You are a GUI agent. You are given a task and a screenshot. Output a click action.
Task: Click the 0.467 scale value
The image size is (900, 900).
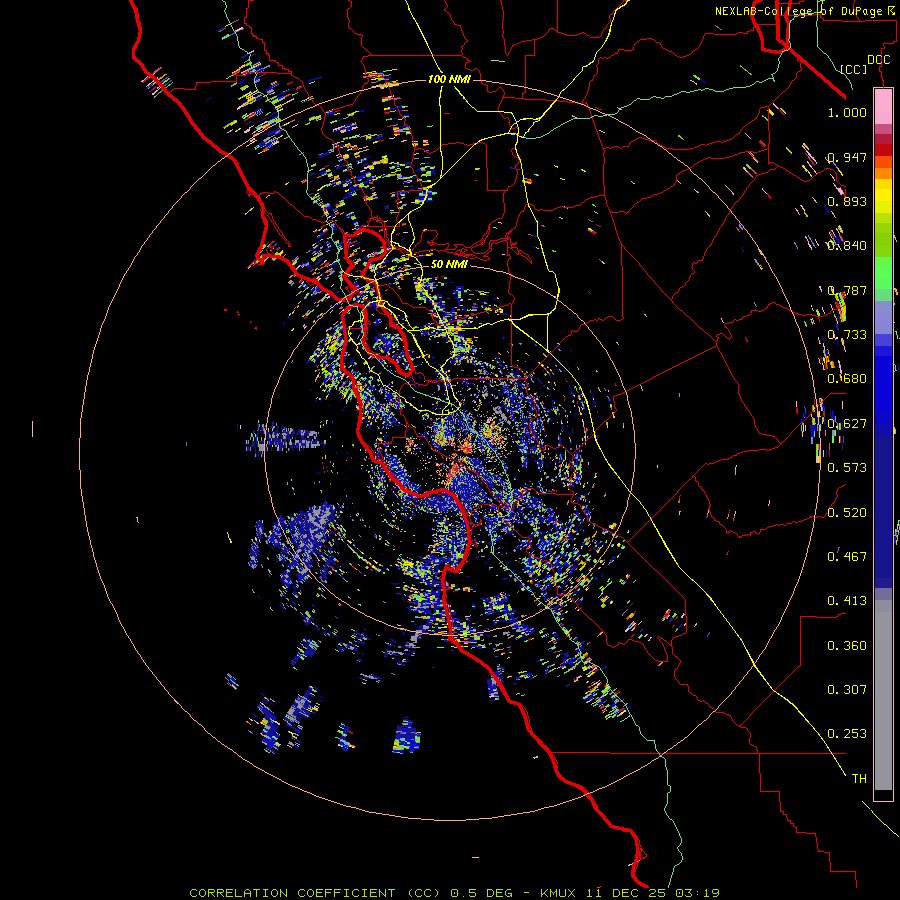click(x=847, y=557)
